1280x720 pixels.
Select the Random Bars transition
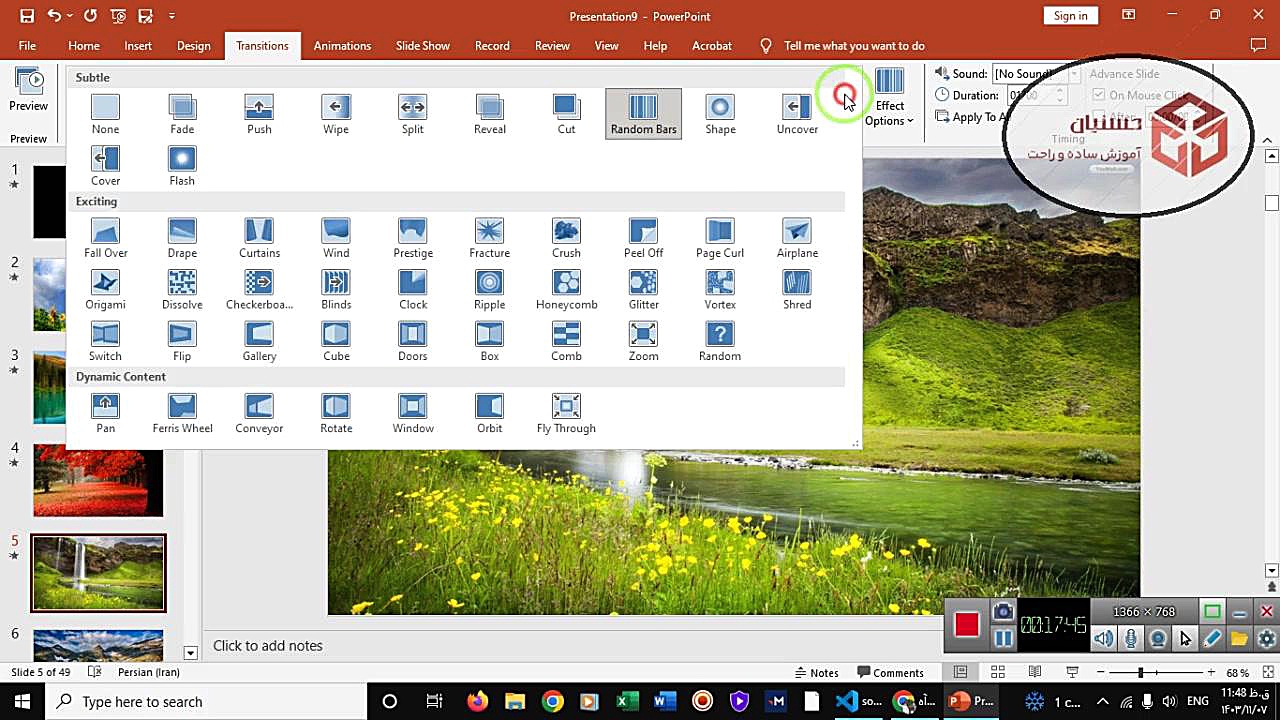coord(643,114)
